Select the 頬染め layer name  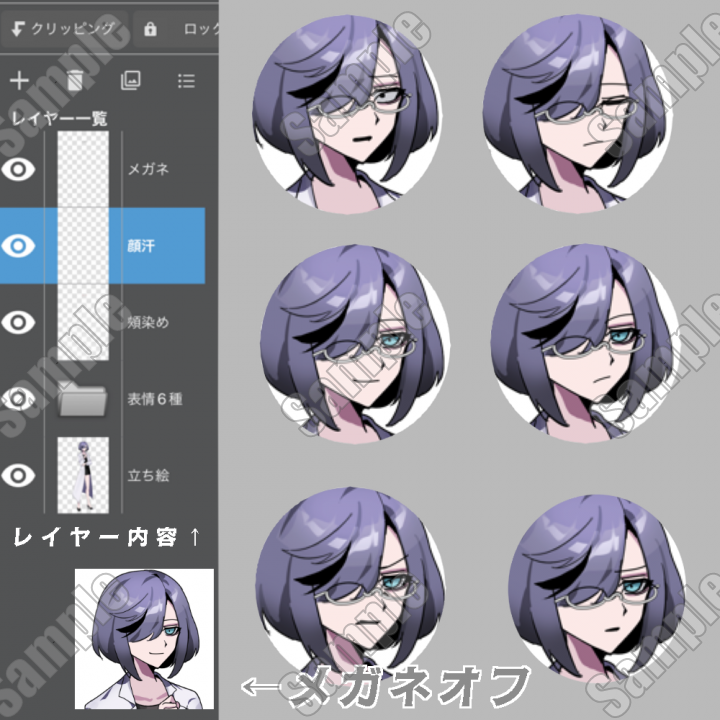click(148, 322)
